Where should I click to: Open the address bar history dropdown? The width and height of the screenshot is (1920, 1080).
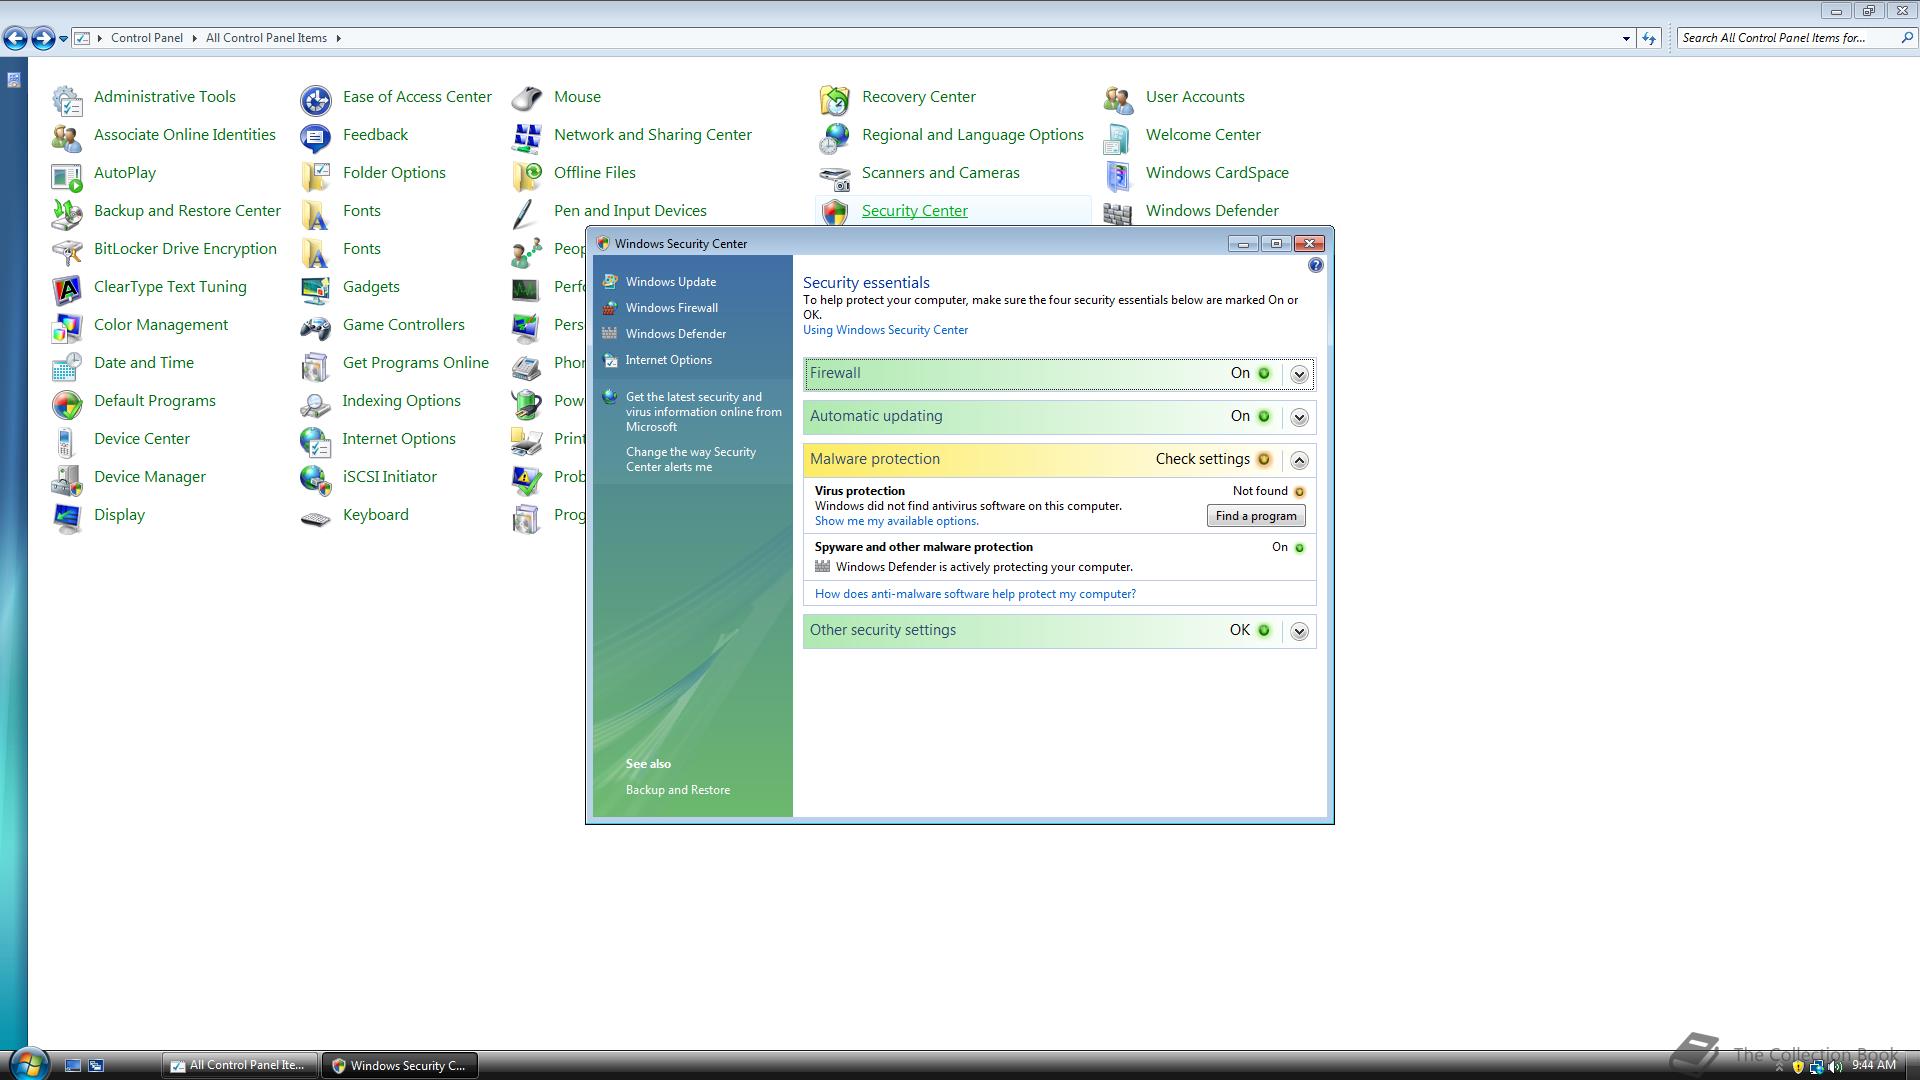click(x=1625, y=38)
